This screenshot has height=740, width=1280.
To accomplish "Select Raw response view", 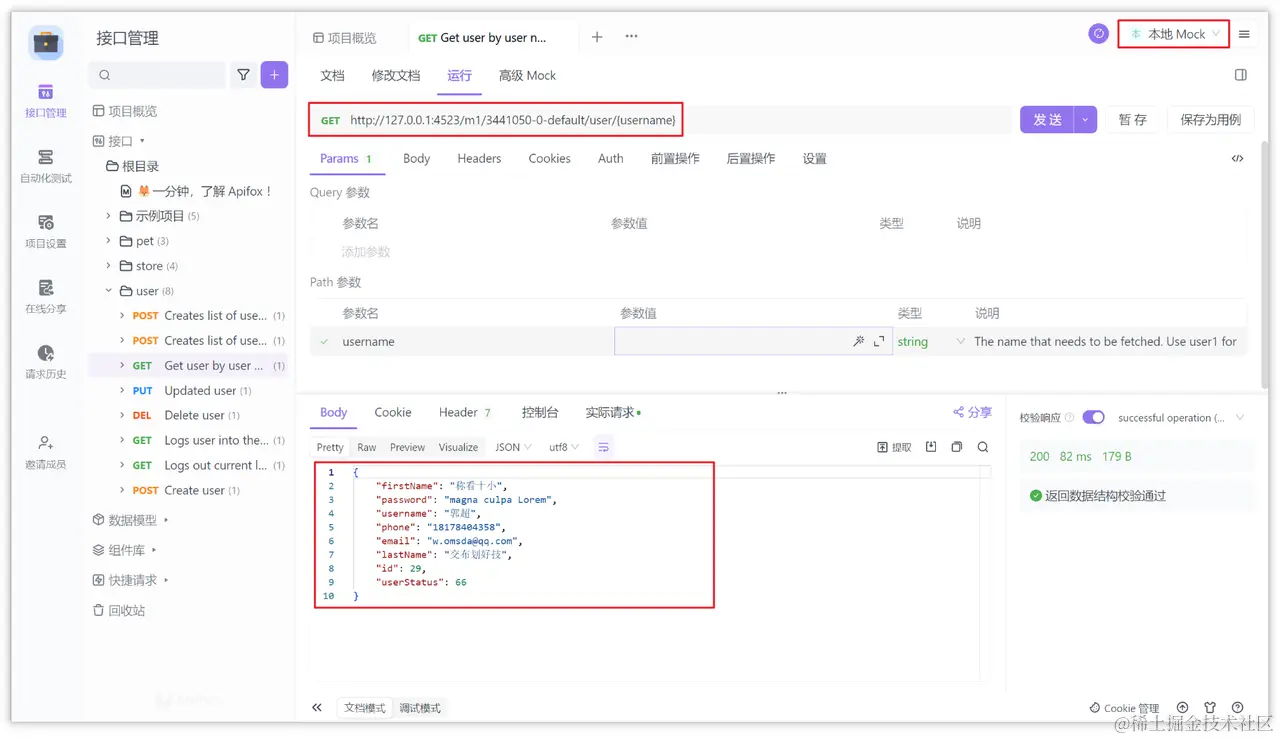I will click(x=367, y=447).
